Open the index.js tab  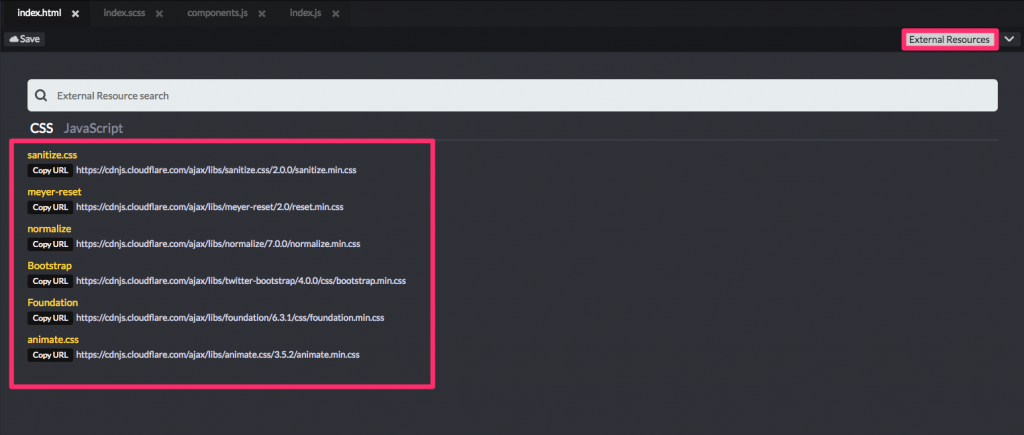(306, 13)
